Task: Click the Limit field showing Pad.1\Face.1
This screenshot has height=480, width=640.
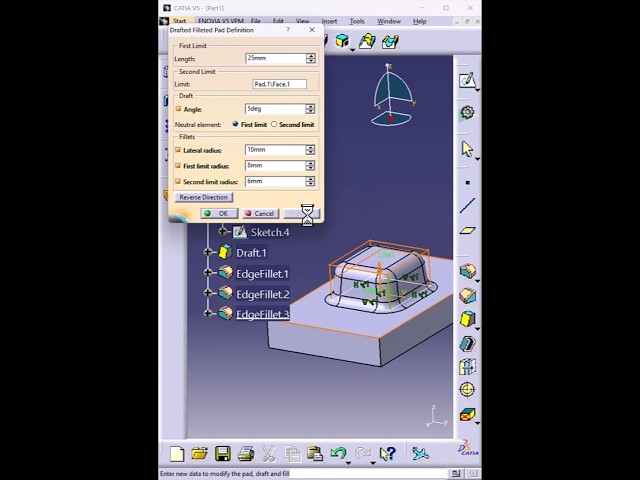Action: [x=280, y=84]
